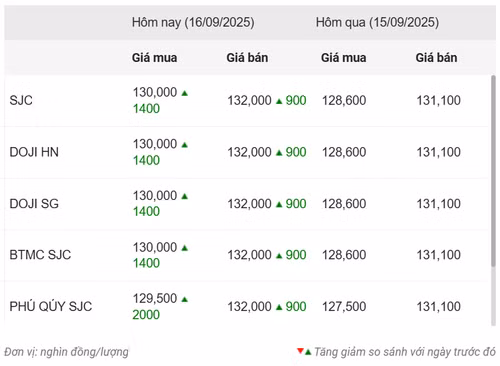Click the Đơn vị: nghìn đồng/lượng note
This screenshot has height=366, width=500.
(x=66, y=352)
